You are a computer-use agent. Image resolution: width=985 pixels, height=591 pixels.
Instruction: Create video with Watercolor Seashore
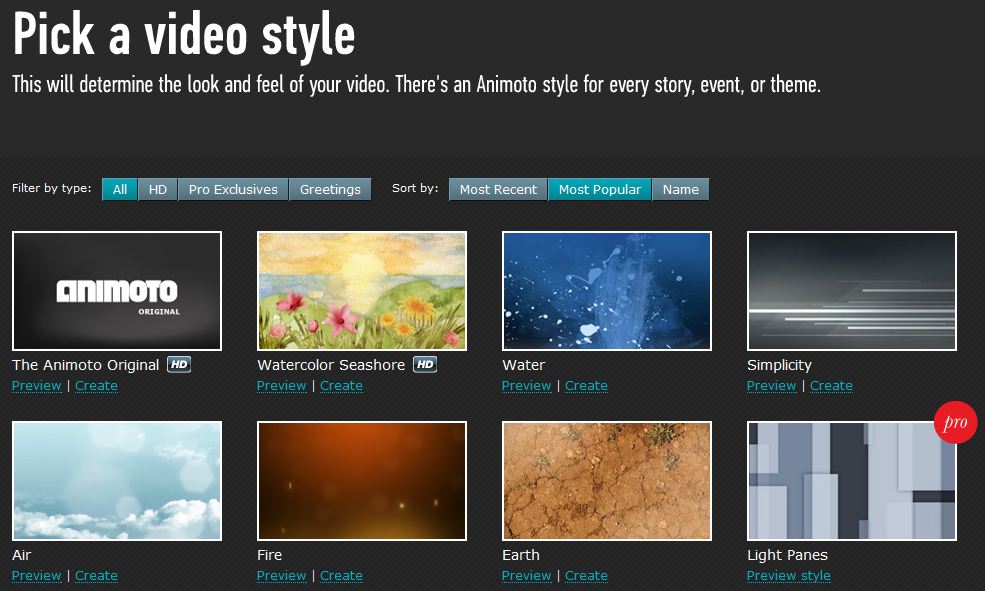(x=342, y=386)
